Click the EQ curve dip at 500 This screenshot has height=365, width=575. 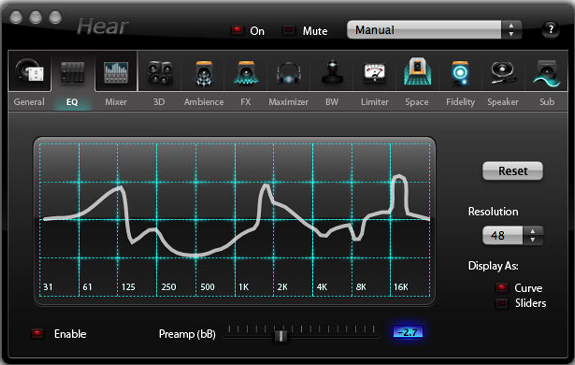coord(195,255)
